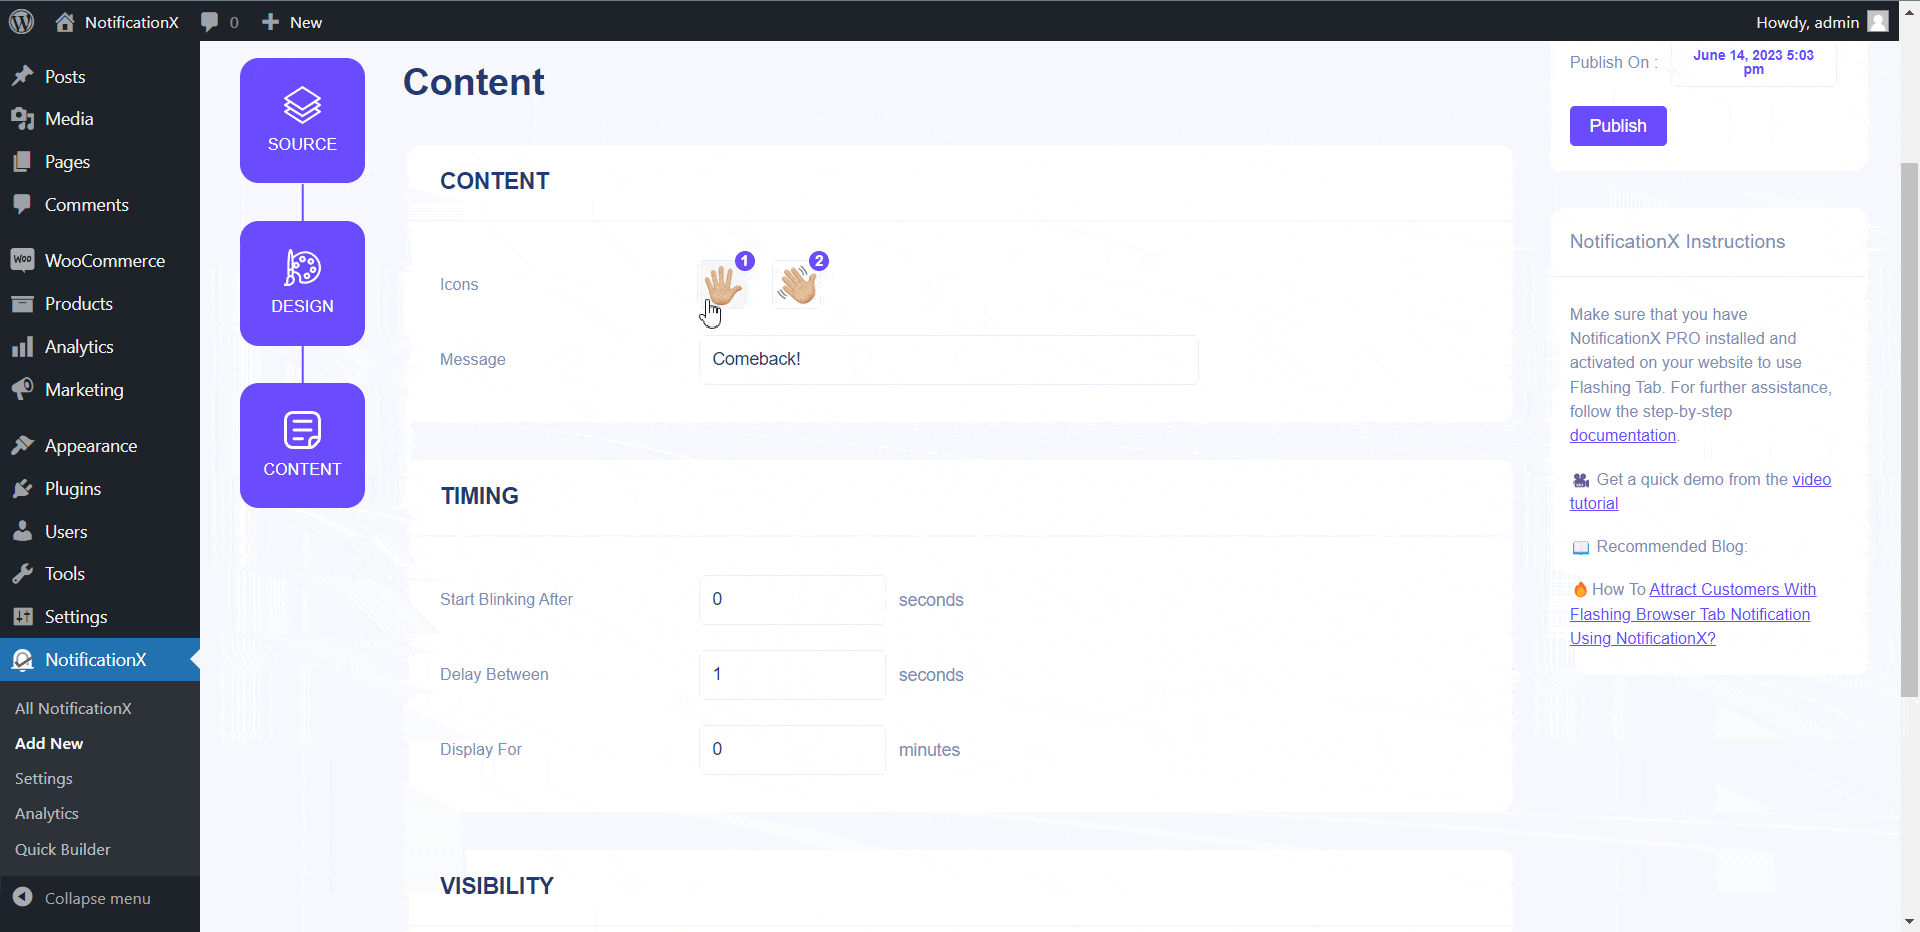Open the documentation link

click(x=1622, y=435)
